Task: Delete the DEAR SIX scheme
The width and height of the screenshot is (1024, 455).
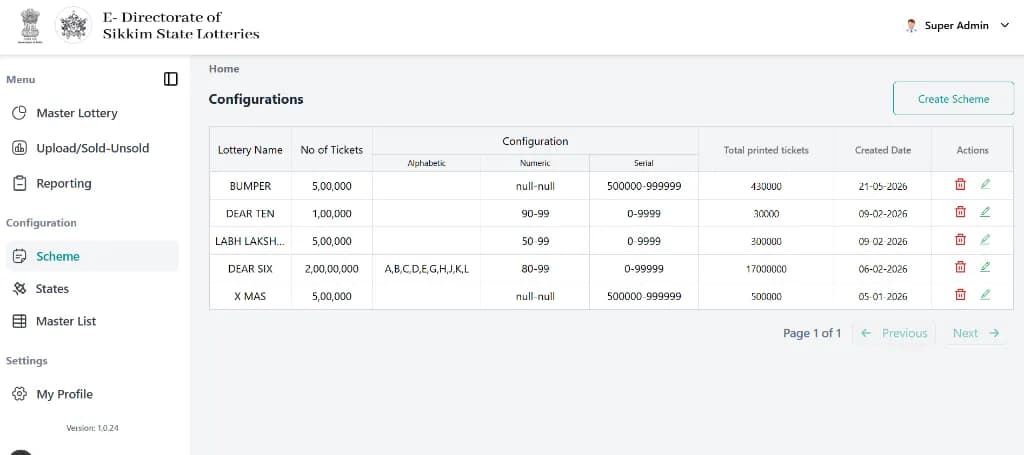Action: click(960, 267)
